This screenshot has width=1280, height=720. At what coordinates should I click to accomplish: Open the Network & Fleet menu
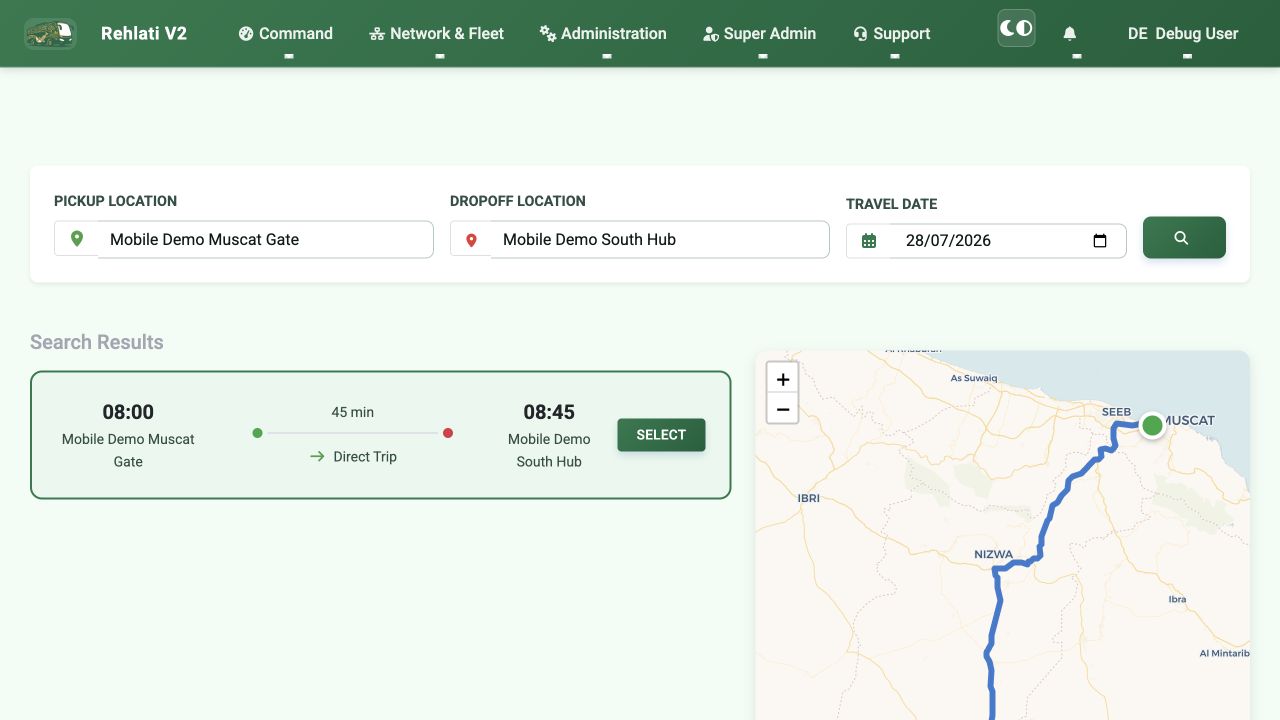coord(437,33)
